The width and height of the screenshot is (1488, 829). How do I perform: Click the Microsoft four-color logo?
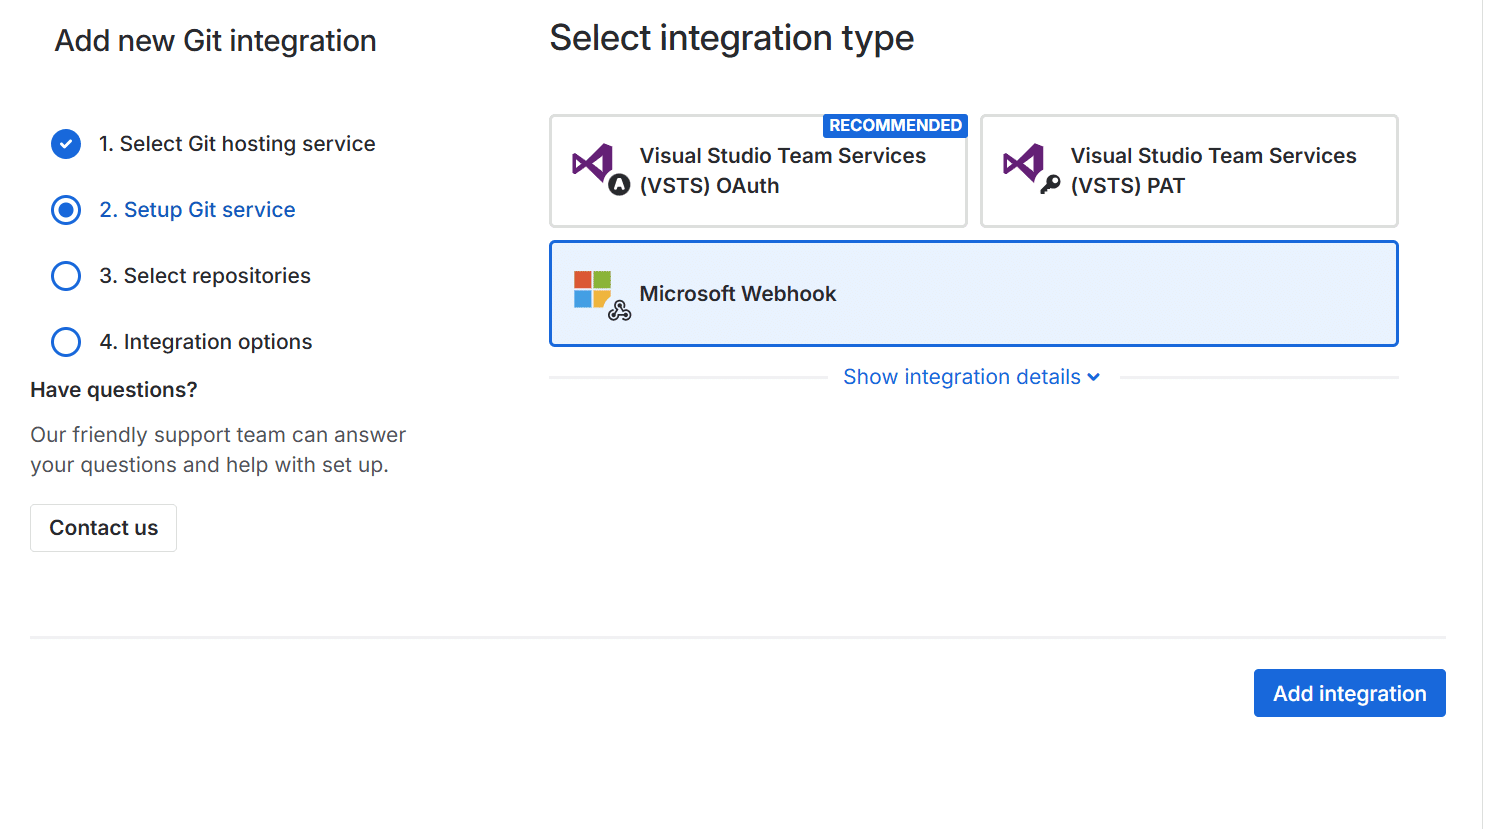click(592, 289)
